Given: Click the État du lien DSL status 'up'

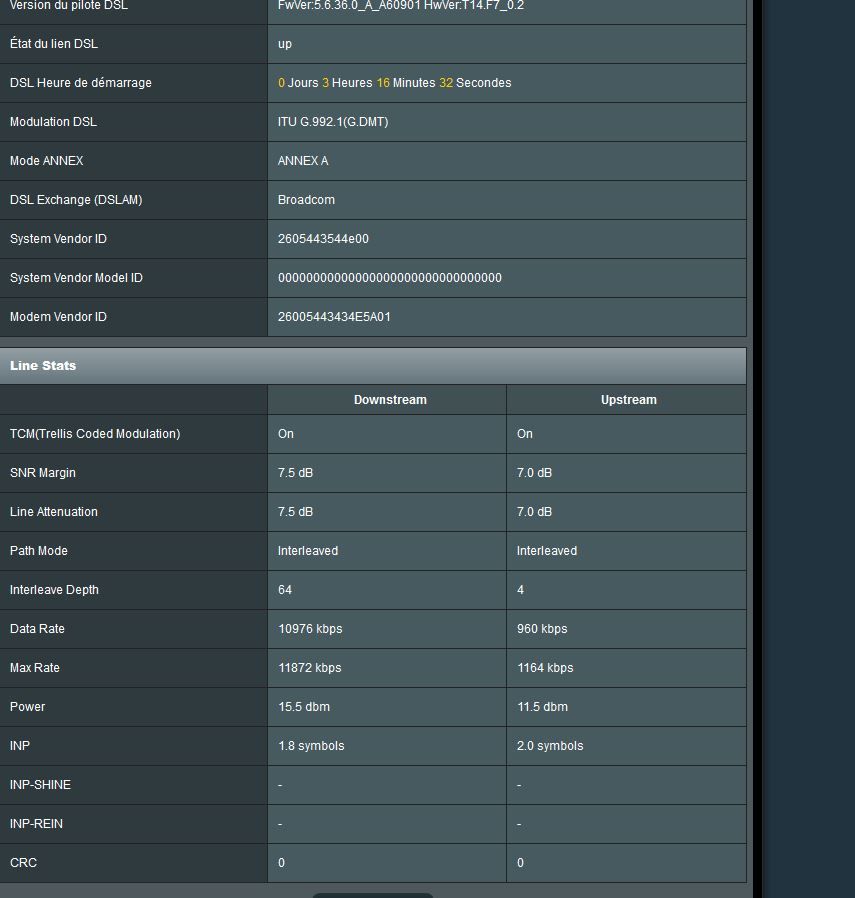Looking at the screenshot, I should point(285,44).
